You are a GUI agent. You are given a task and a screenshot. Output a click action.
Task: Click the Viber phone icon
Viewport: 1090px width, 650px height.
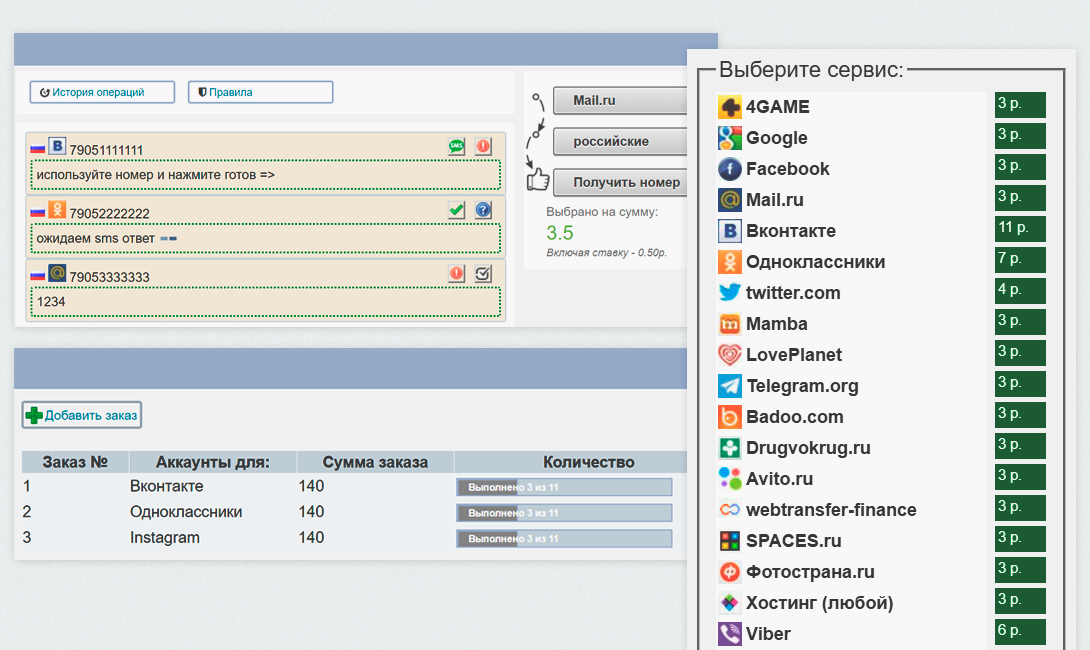point(729,634)
